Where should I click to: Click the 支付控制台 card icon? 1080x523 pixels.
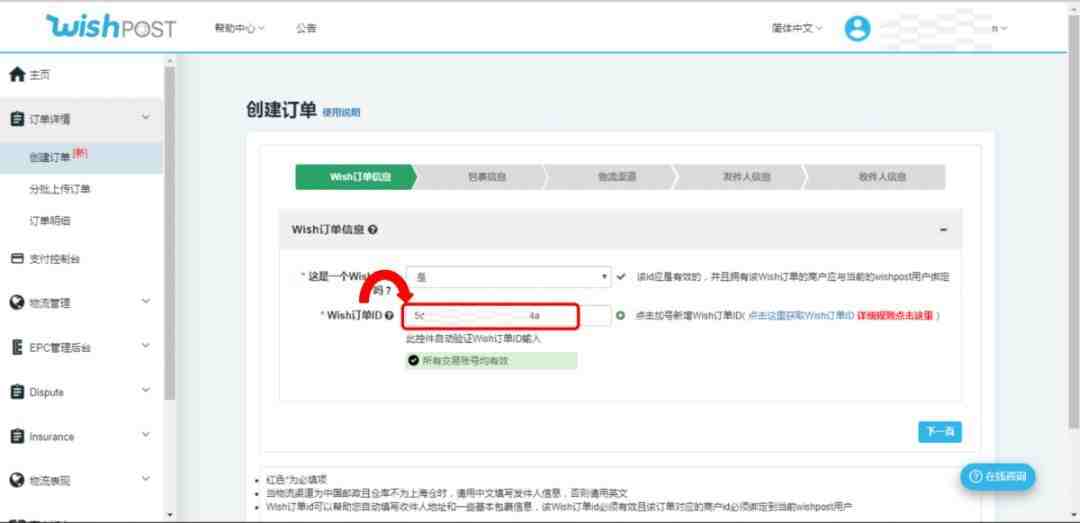(x=17, y=259)
